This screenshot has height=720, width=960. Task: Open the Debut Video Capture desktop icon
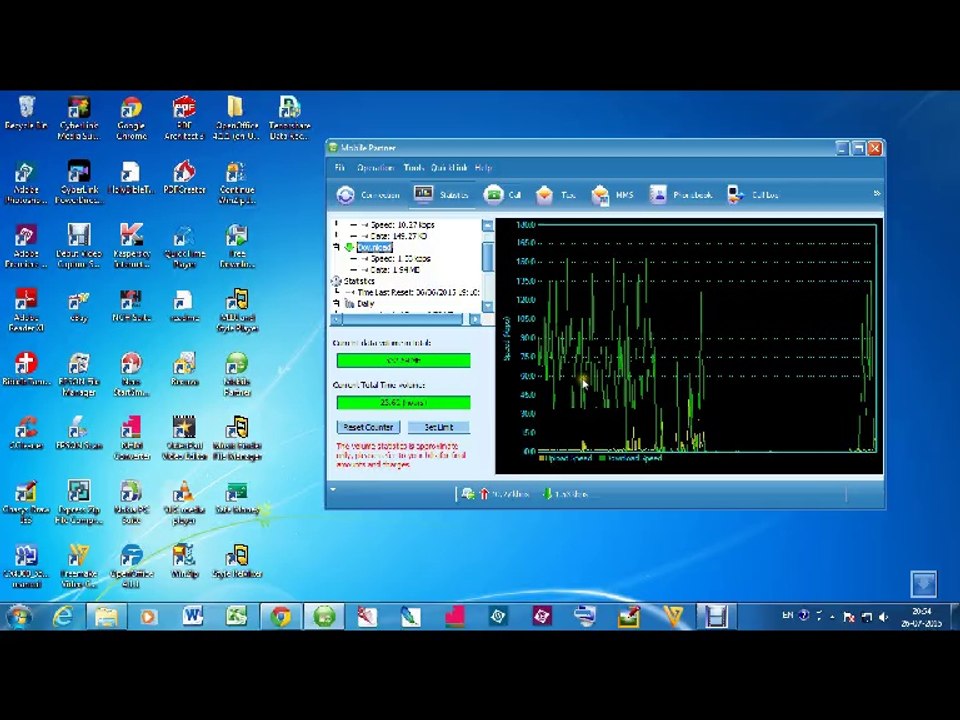click(78, 246)
